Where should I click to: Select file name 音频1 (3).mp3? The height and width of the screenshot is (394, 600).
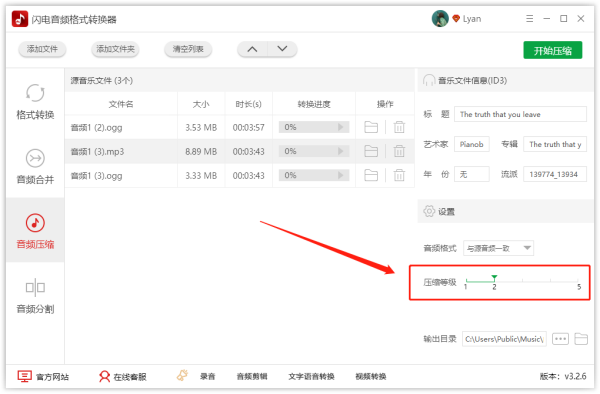[x=97, y=152]
